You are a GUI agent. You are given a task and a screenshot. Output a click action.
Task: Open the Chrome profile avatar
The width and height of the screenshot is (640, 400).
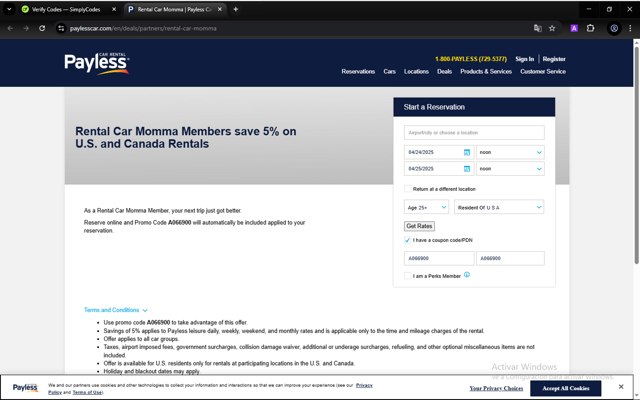tap(614, 28)
